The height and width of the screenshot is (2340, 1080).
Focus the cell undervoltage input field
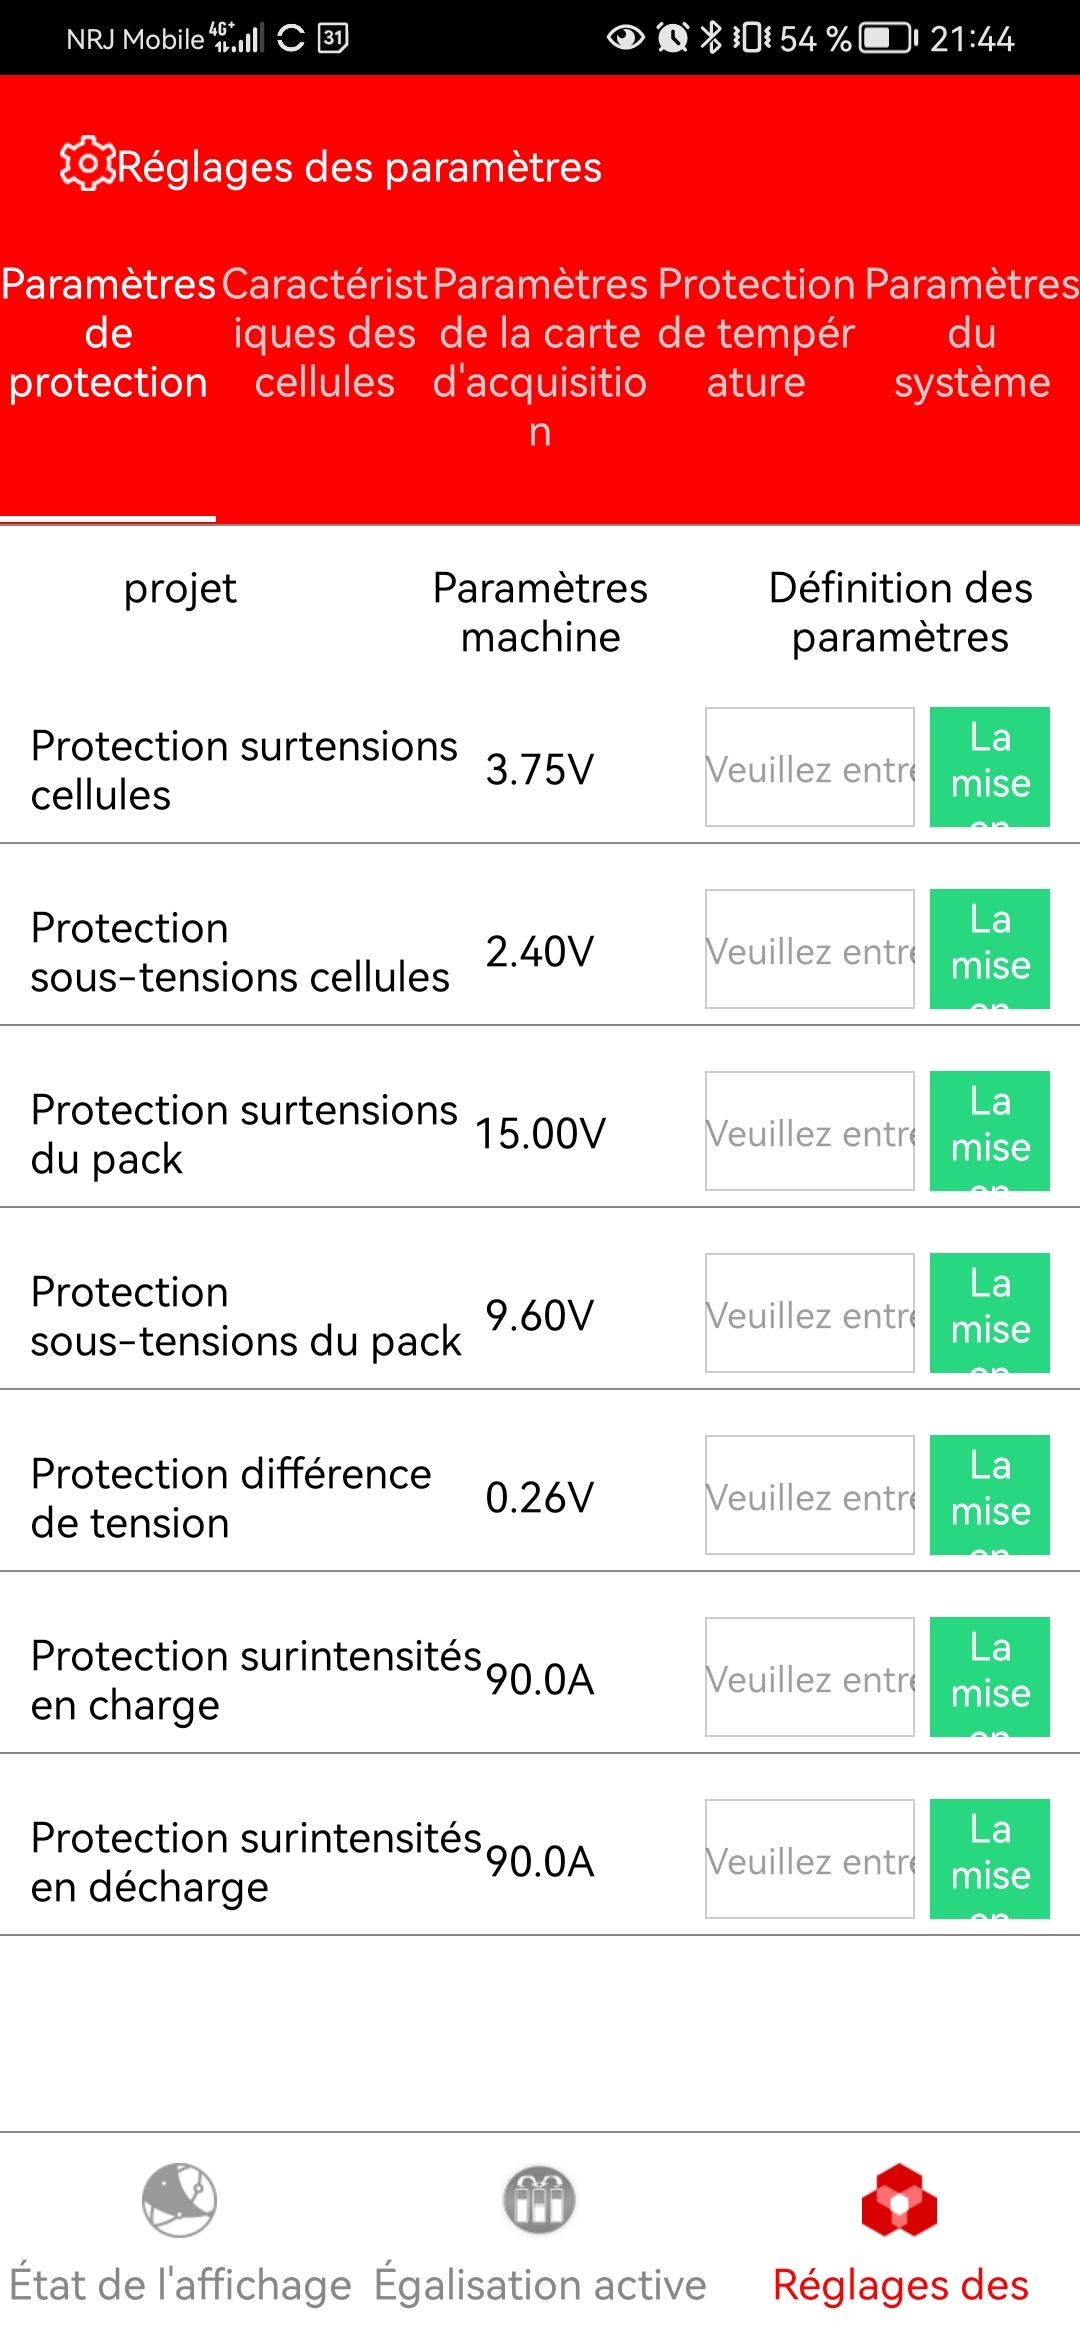coord(809,949)
